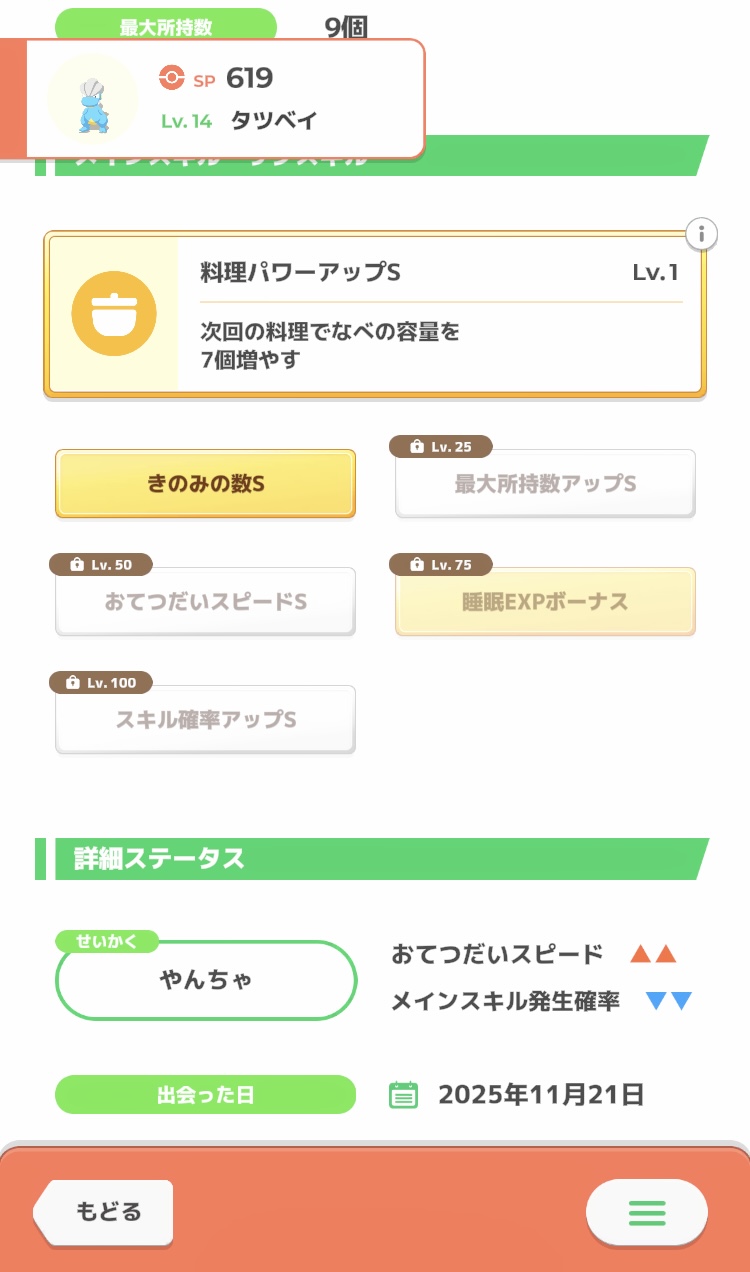Open the 料理パワーアップS main skill card
This screenshot has width=750, height=1272.
tap(440, 315)
